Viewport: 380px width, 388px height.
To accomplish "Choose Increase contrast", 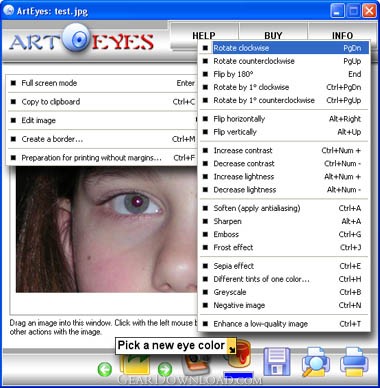I will tap(284, 150).
